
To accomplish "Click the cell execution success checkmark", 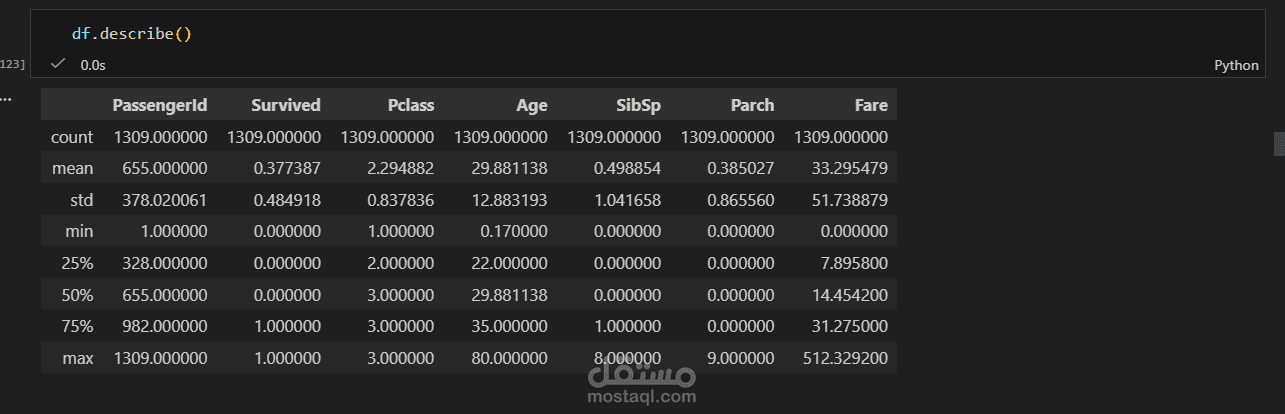I will click(58, 64).
